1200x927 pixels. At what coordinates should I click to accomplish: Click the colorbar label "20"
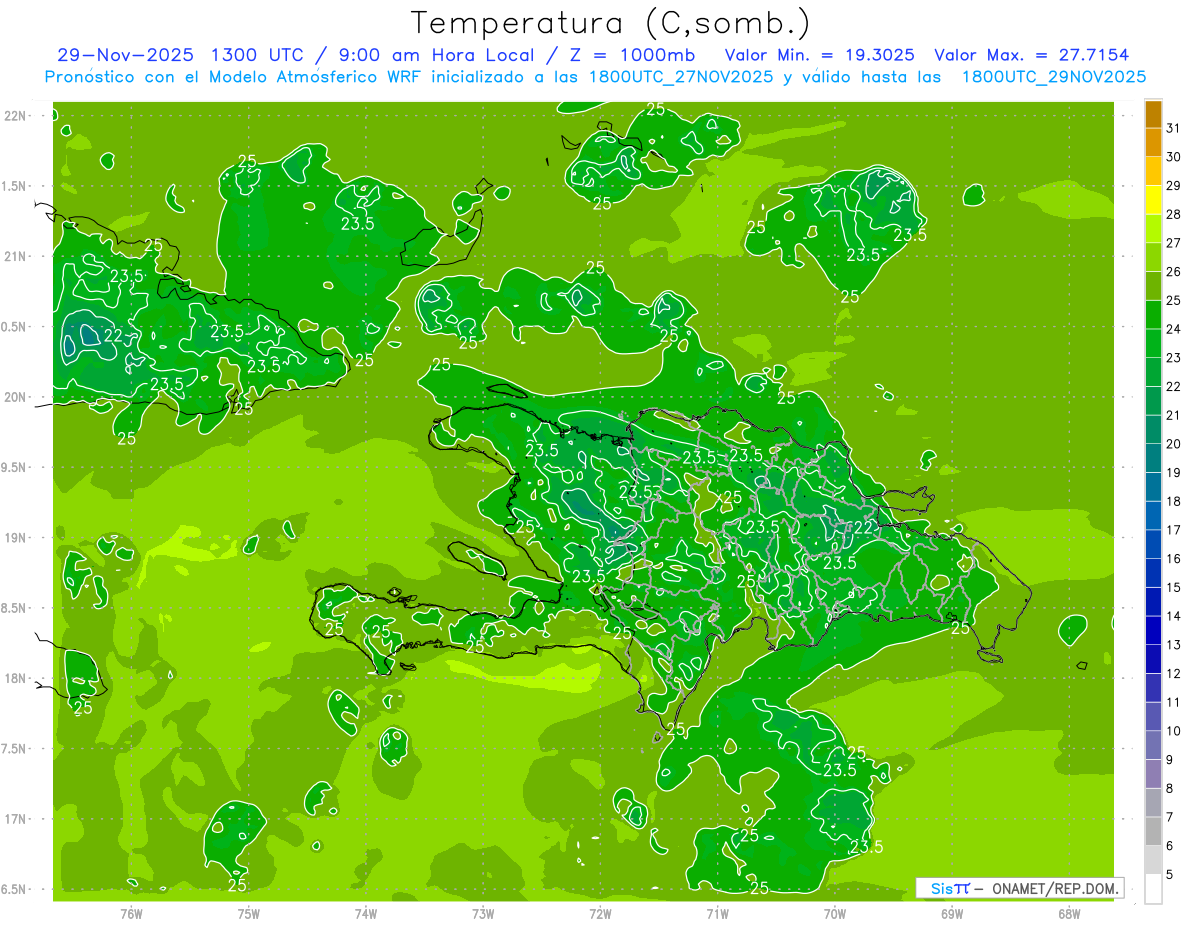click(1174, 444)
